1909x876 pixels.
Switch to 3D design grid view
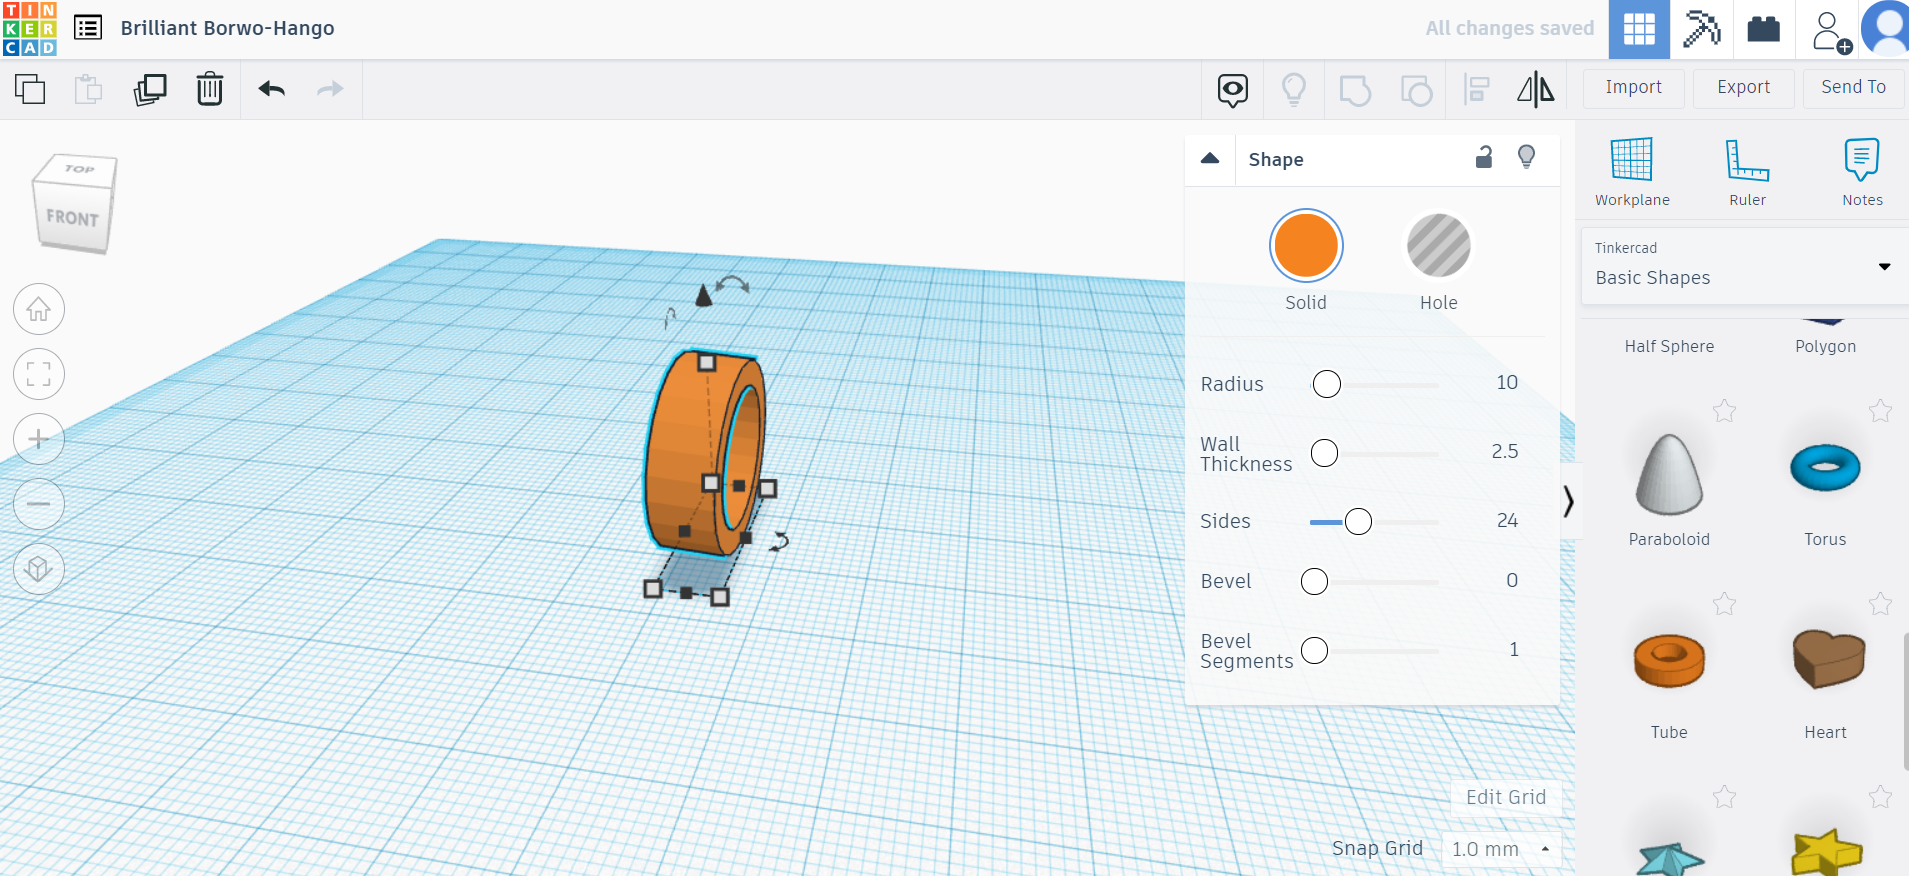coord(1639,29)
